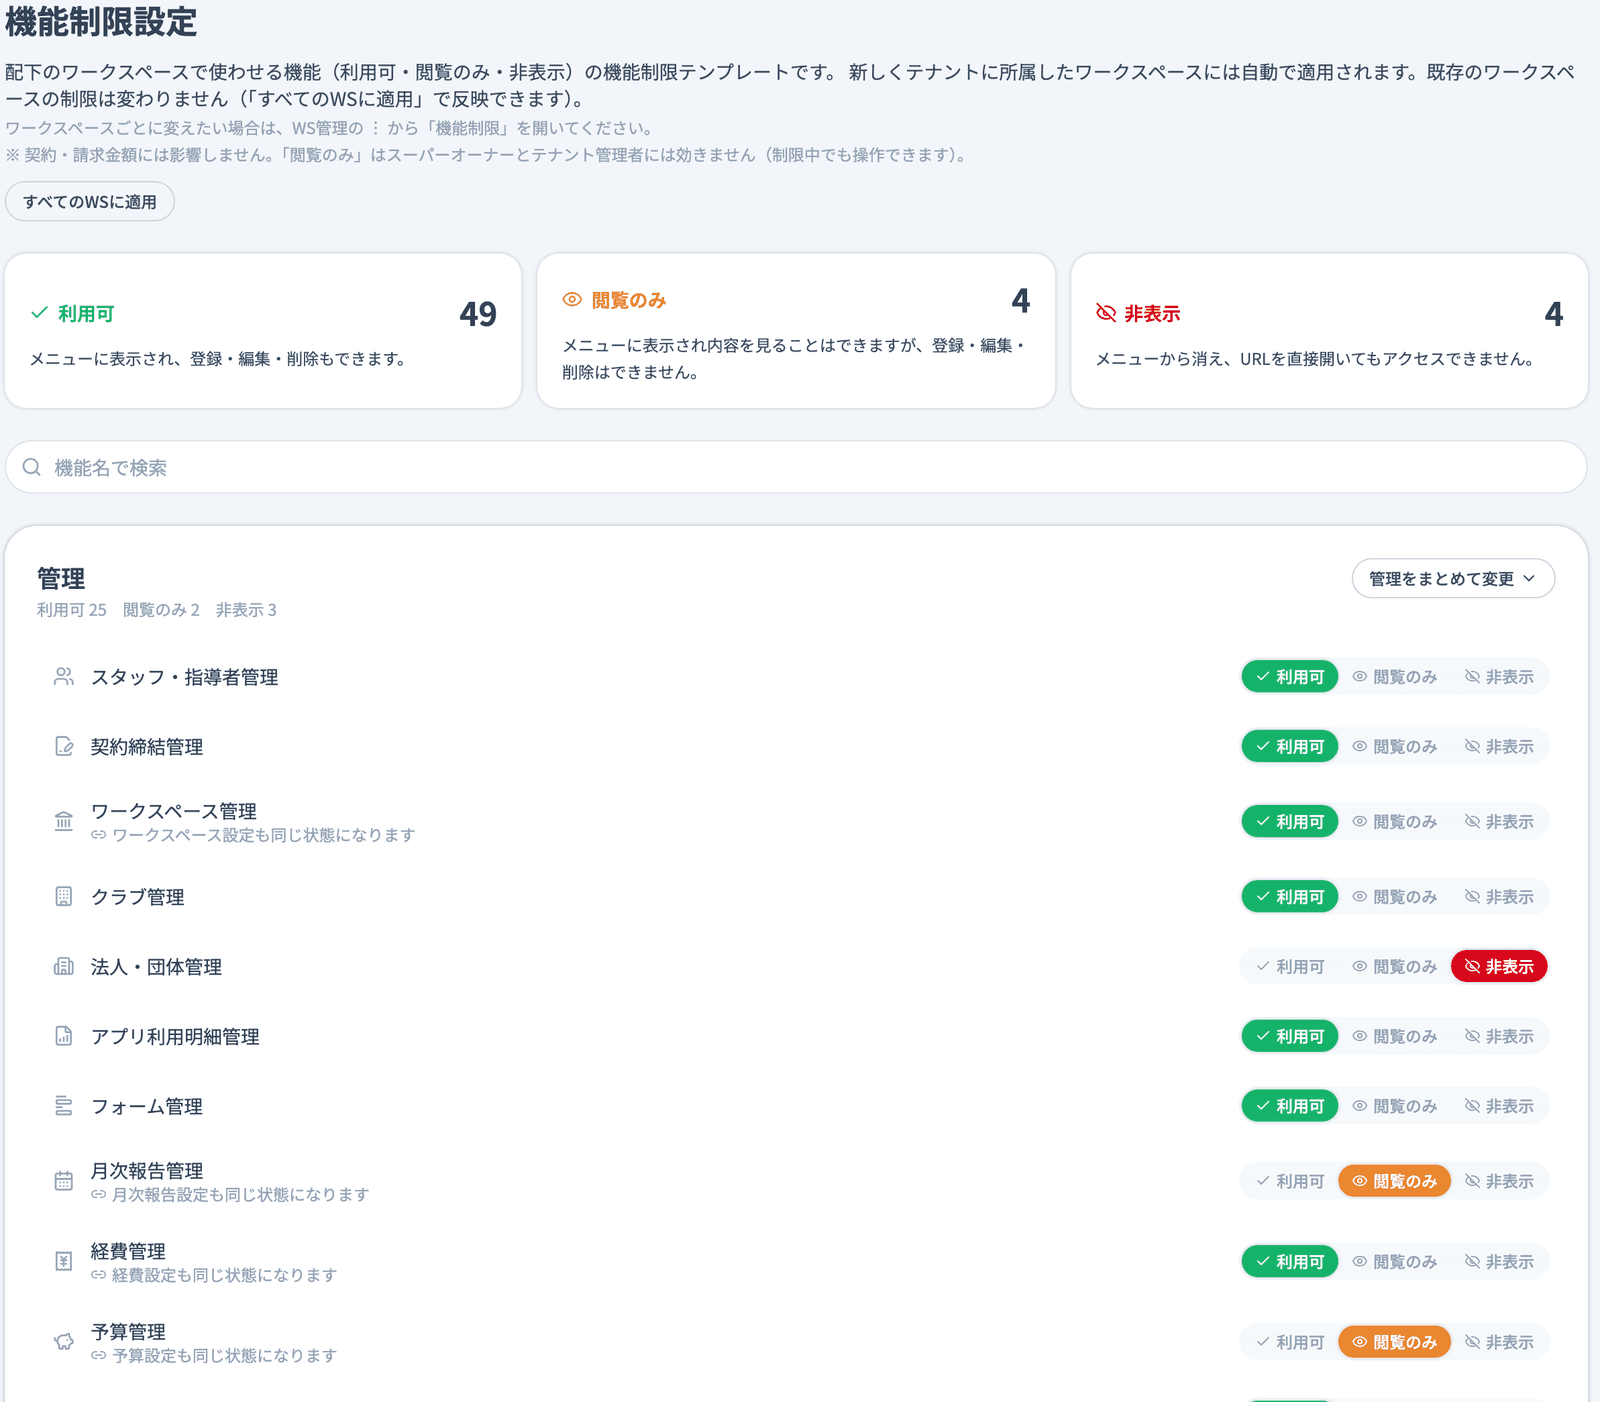Set クラブ管理 to 非表示

(1499, 897)
